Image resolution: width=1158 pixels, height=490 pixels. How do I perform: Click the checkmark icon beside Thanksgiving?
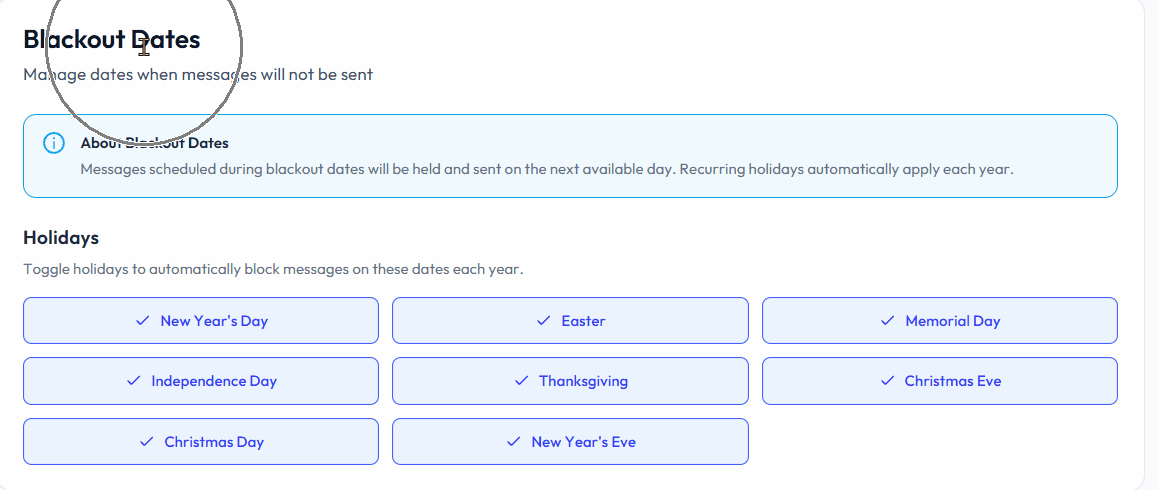(521, 381)
